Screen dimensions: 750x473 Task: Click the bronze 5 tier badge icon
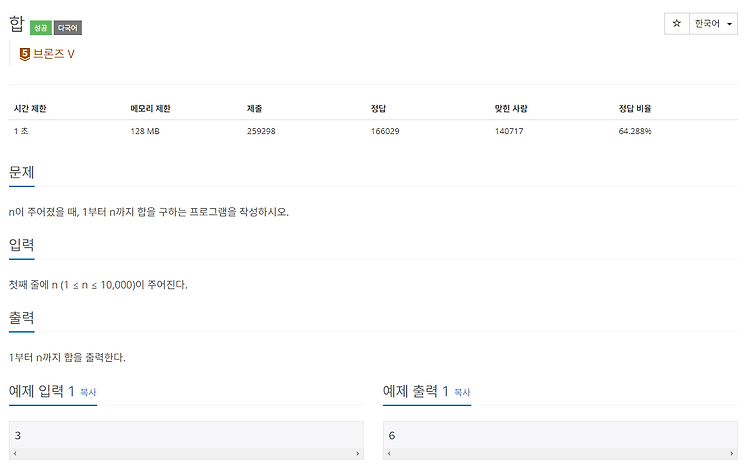[x=24, y=54]
